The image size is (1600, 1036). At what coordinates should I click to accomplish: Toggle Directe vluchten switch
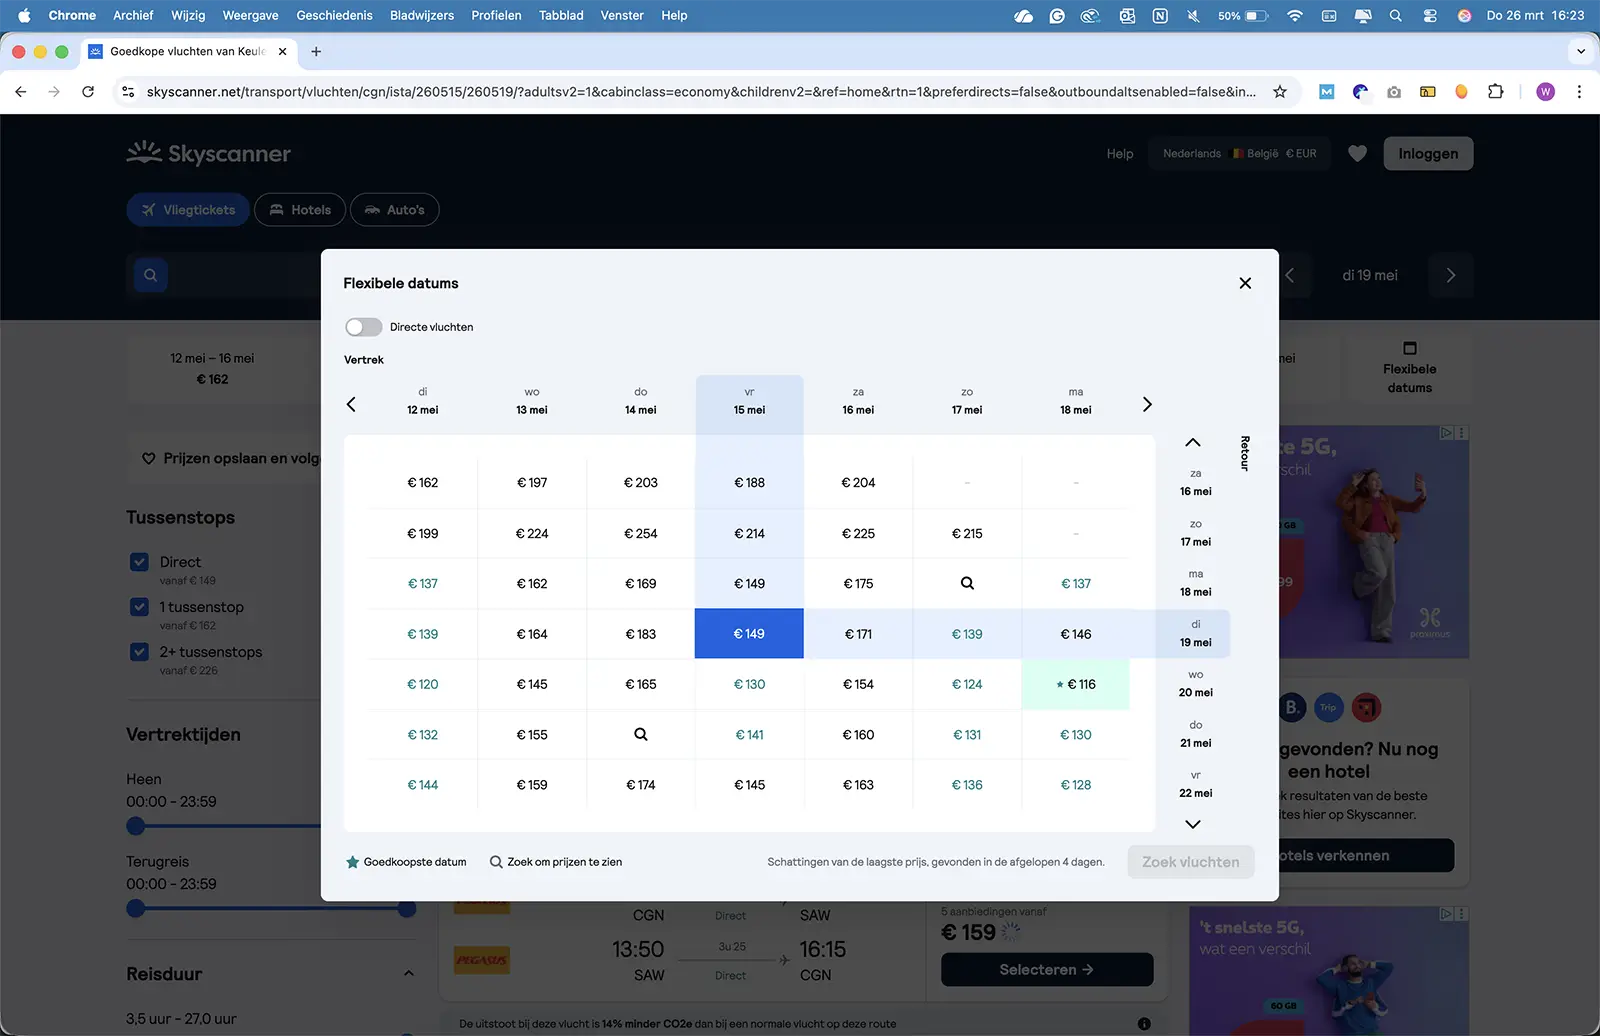pyautogui.click(x=364, y=327)
